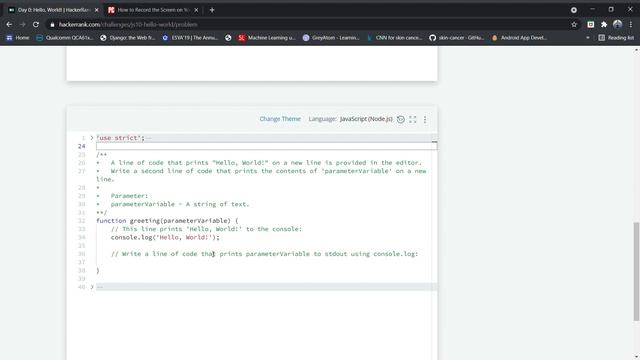This screenshot has height=360, width=640.
Task: Open the Extensions puzzle icon
Action: click(x=604, y=24)
